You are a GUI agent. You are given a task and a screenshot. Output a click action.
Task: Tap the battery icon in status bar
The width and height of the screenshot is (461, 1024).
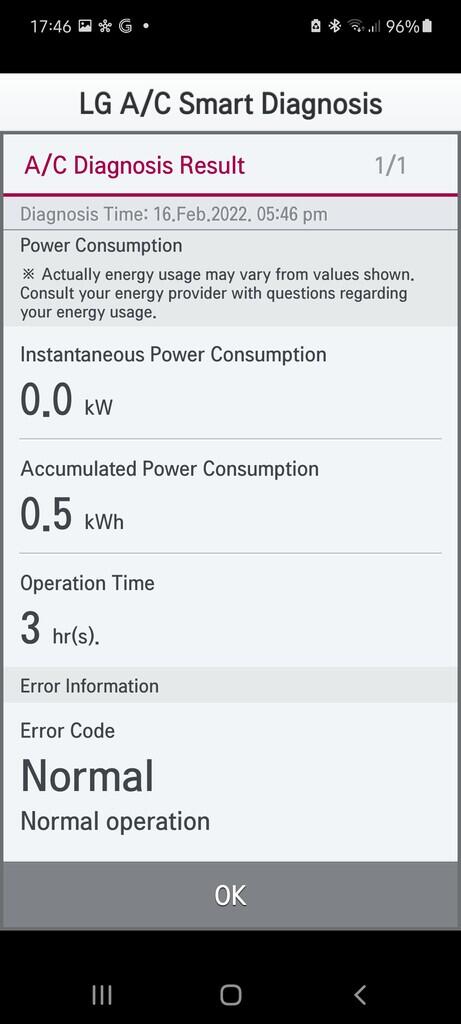428,26
